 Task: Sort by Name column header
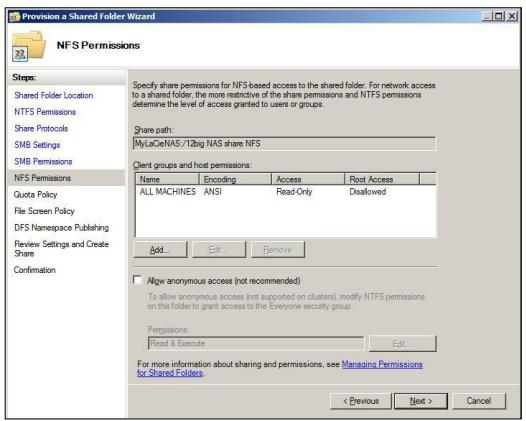[x=167, y=179]
